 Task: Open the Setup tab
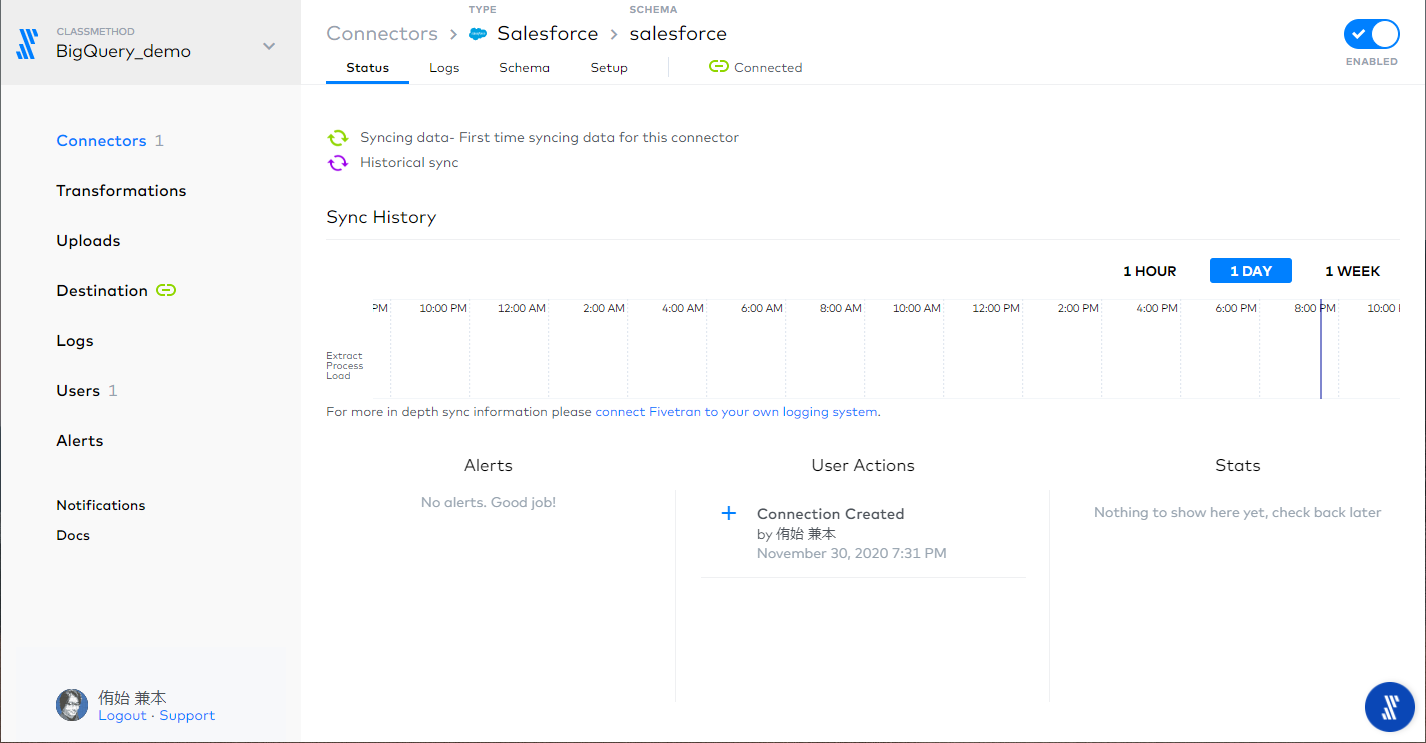tap(609, 67)
